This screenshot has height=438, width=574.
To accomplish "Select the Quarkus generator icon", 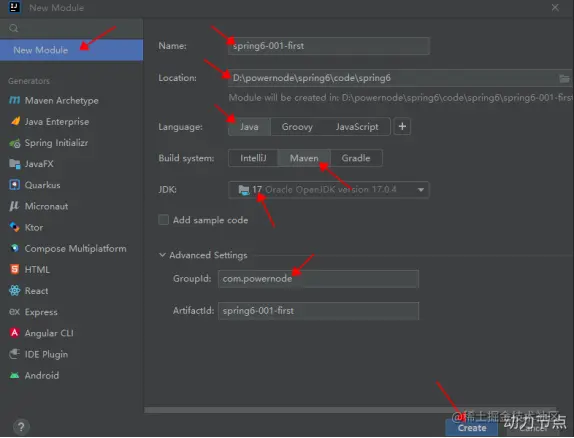I will [x=14, y=185].
